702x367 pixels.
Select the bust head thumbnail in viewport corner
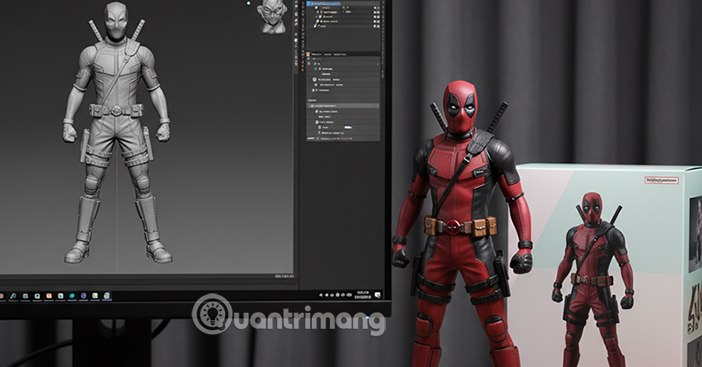(x=274, y=16)
